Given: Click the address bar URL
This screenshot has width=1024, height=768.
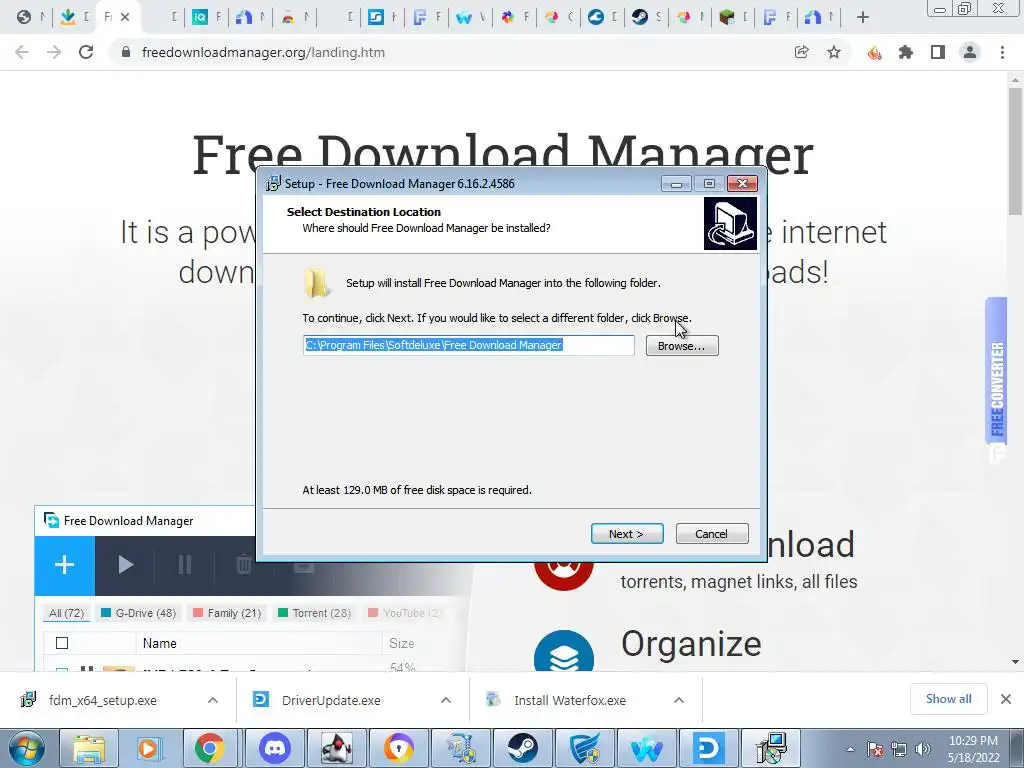Looking at the screenshot, I should tap(263, 52).
